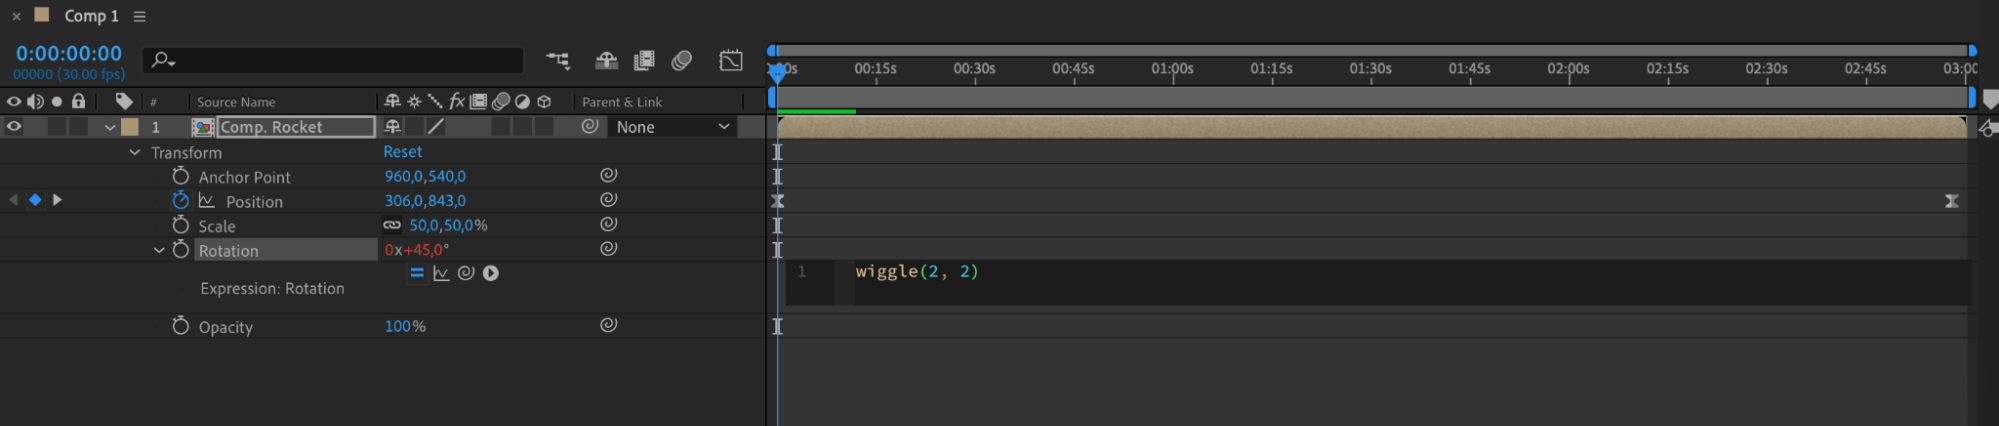This screenshot has height=426, width=1999.
Task: Toggle the Scale constrain proportions link
Action: (392, 225)
